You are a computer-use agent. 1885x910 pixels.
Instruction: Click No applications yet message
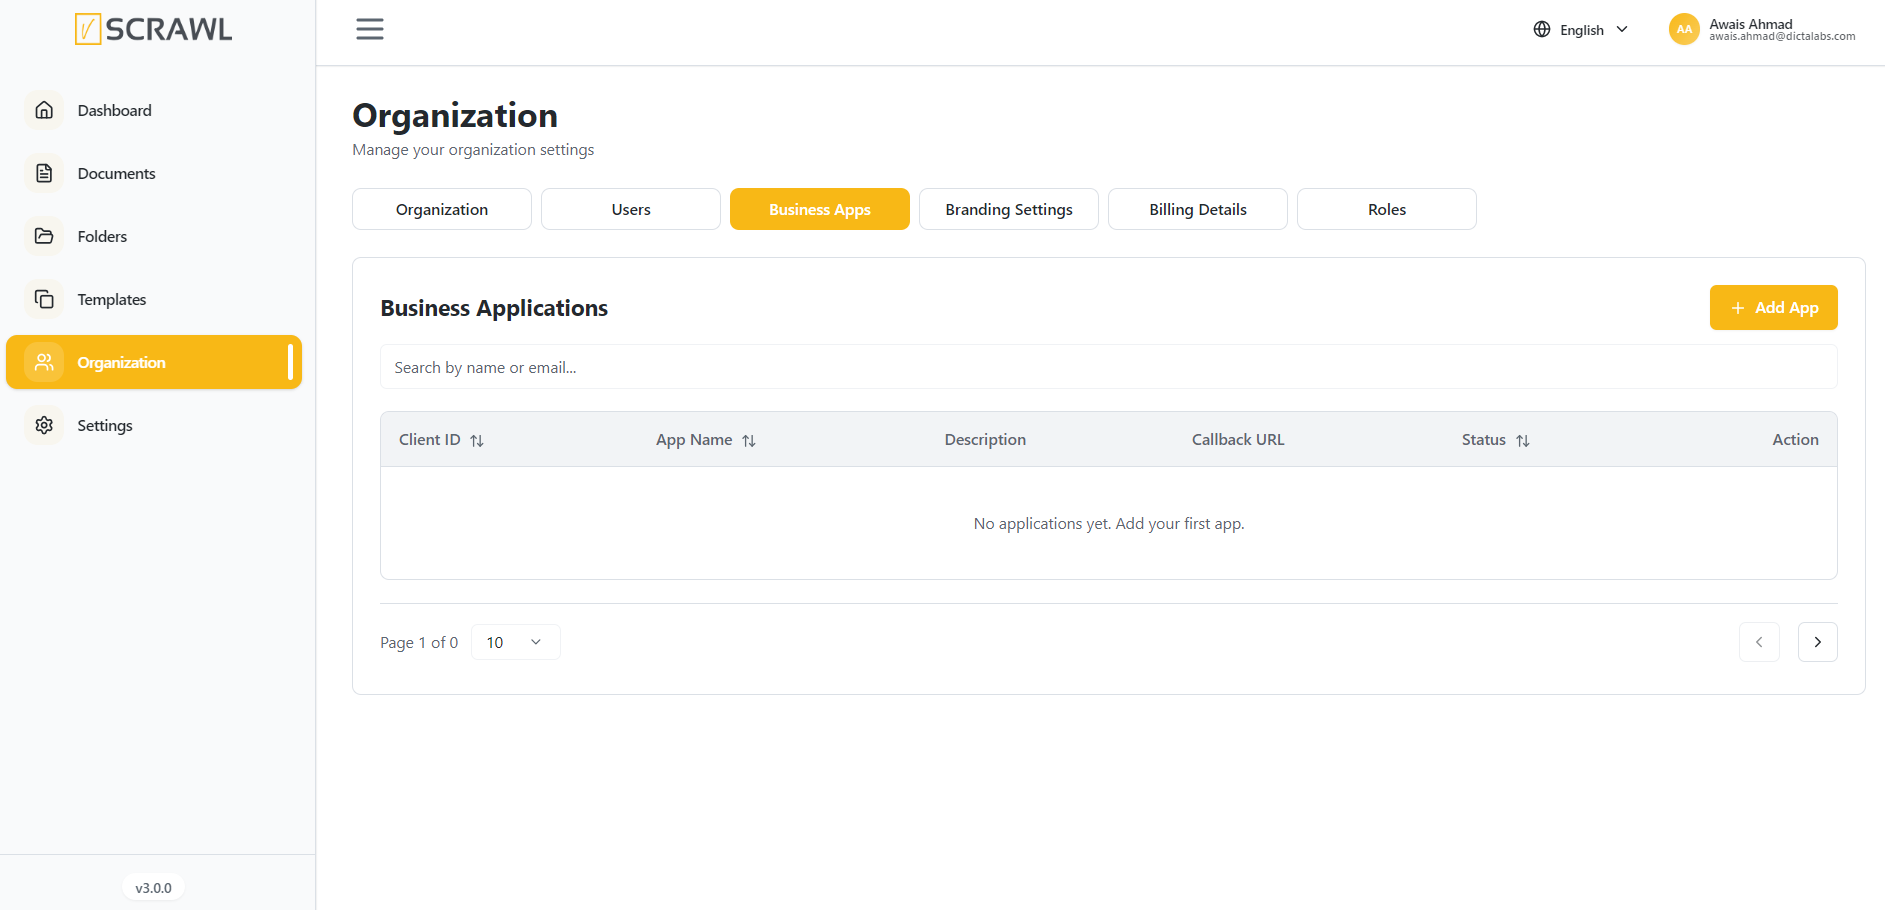[1109, 523]
